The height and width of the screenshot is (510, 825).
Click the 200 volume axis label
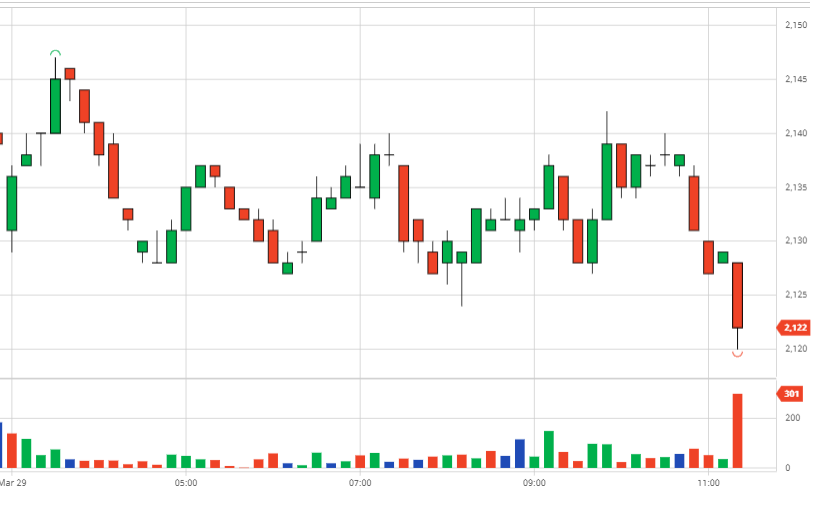click(792, 418)
